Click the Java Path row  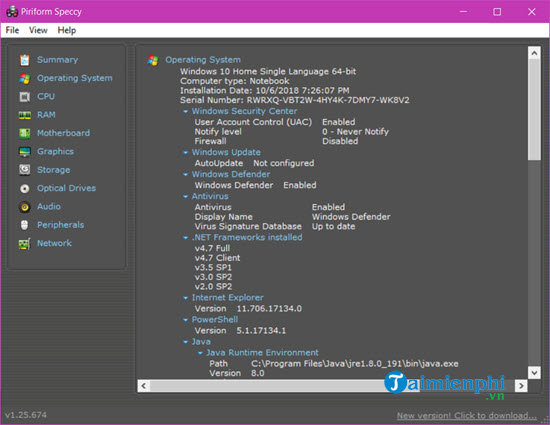tap(334, 364)
